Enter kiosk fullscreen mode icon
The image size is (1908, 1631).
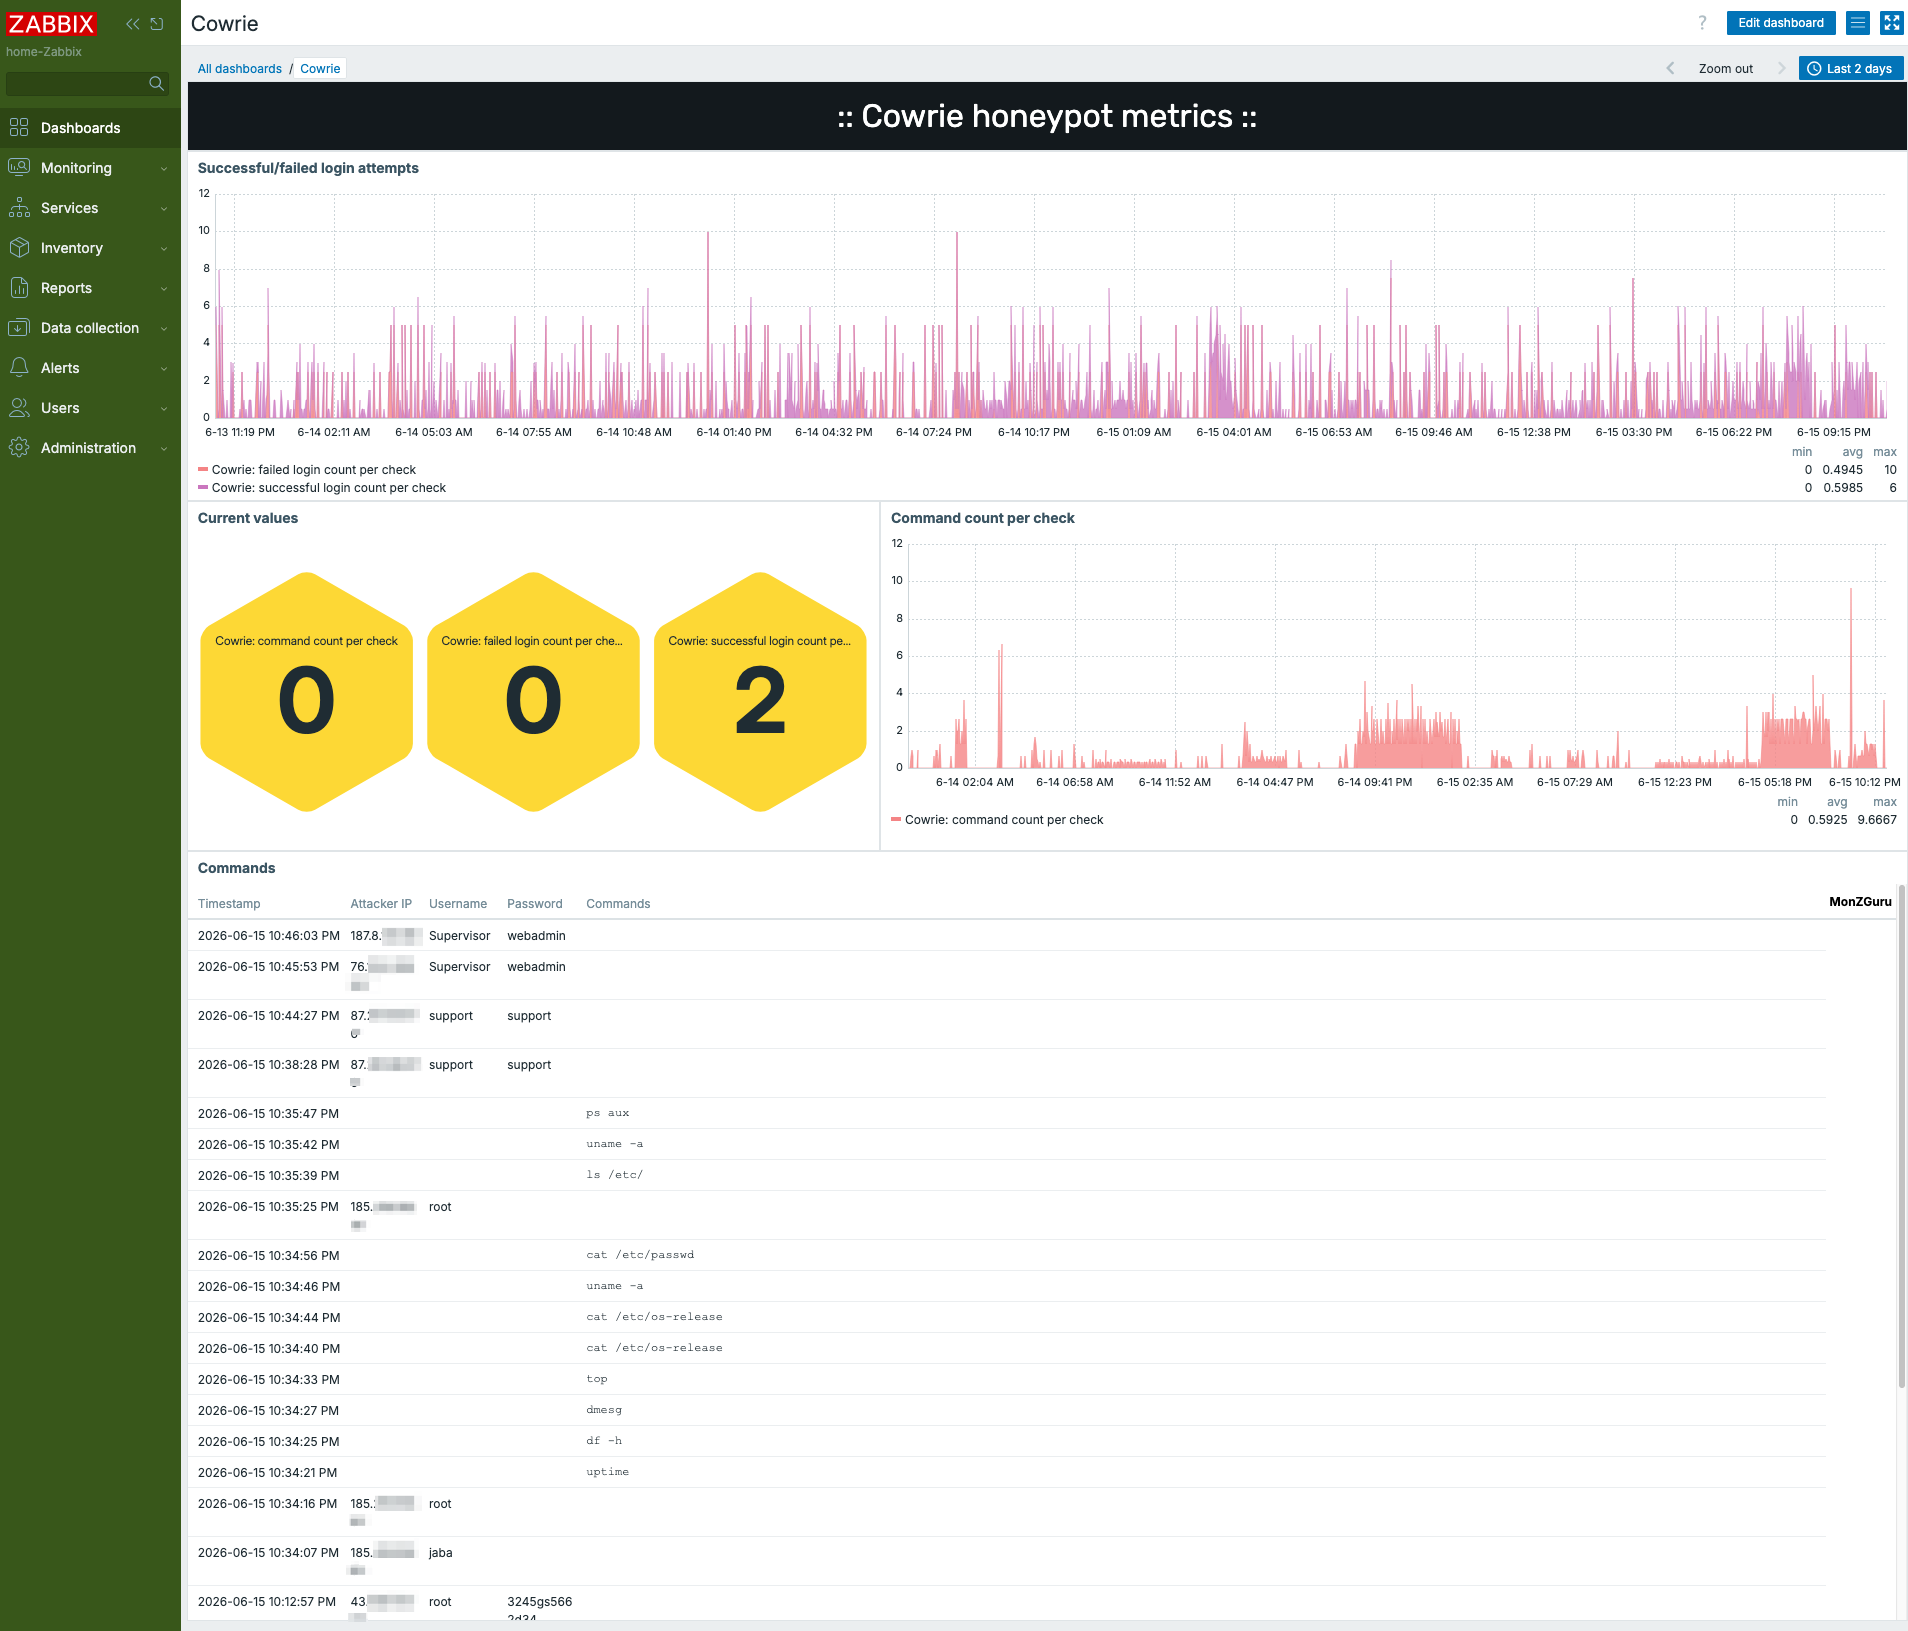1892,23
